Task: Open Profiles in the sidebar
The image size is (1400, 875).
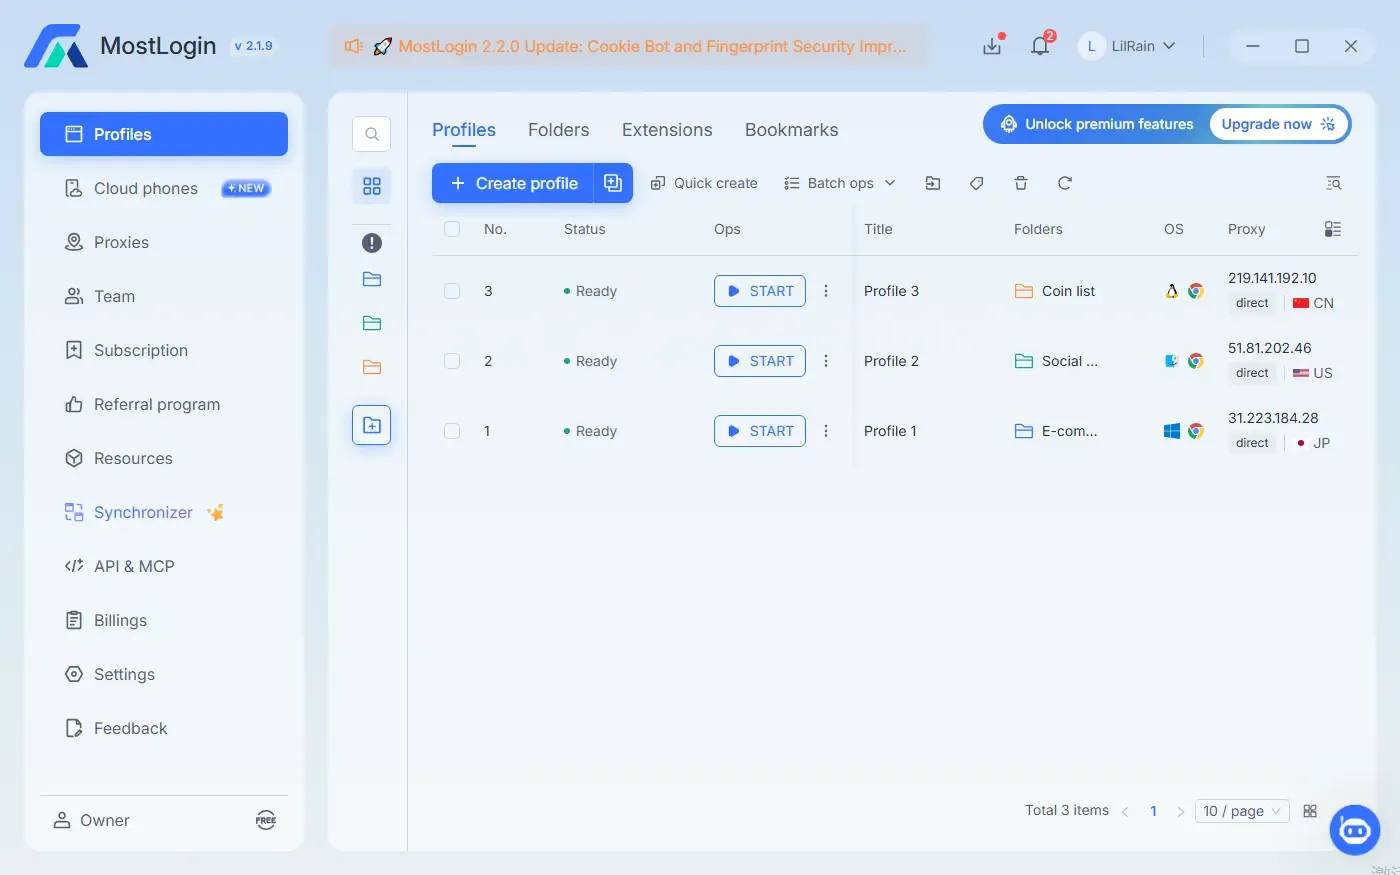Action: pyautogui.click(x=164, y=134)
